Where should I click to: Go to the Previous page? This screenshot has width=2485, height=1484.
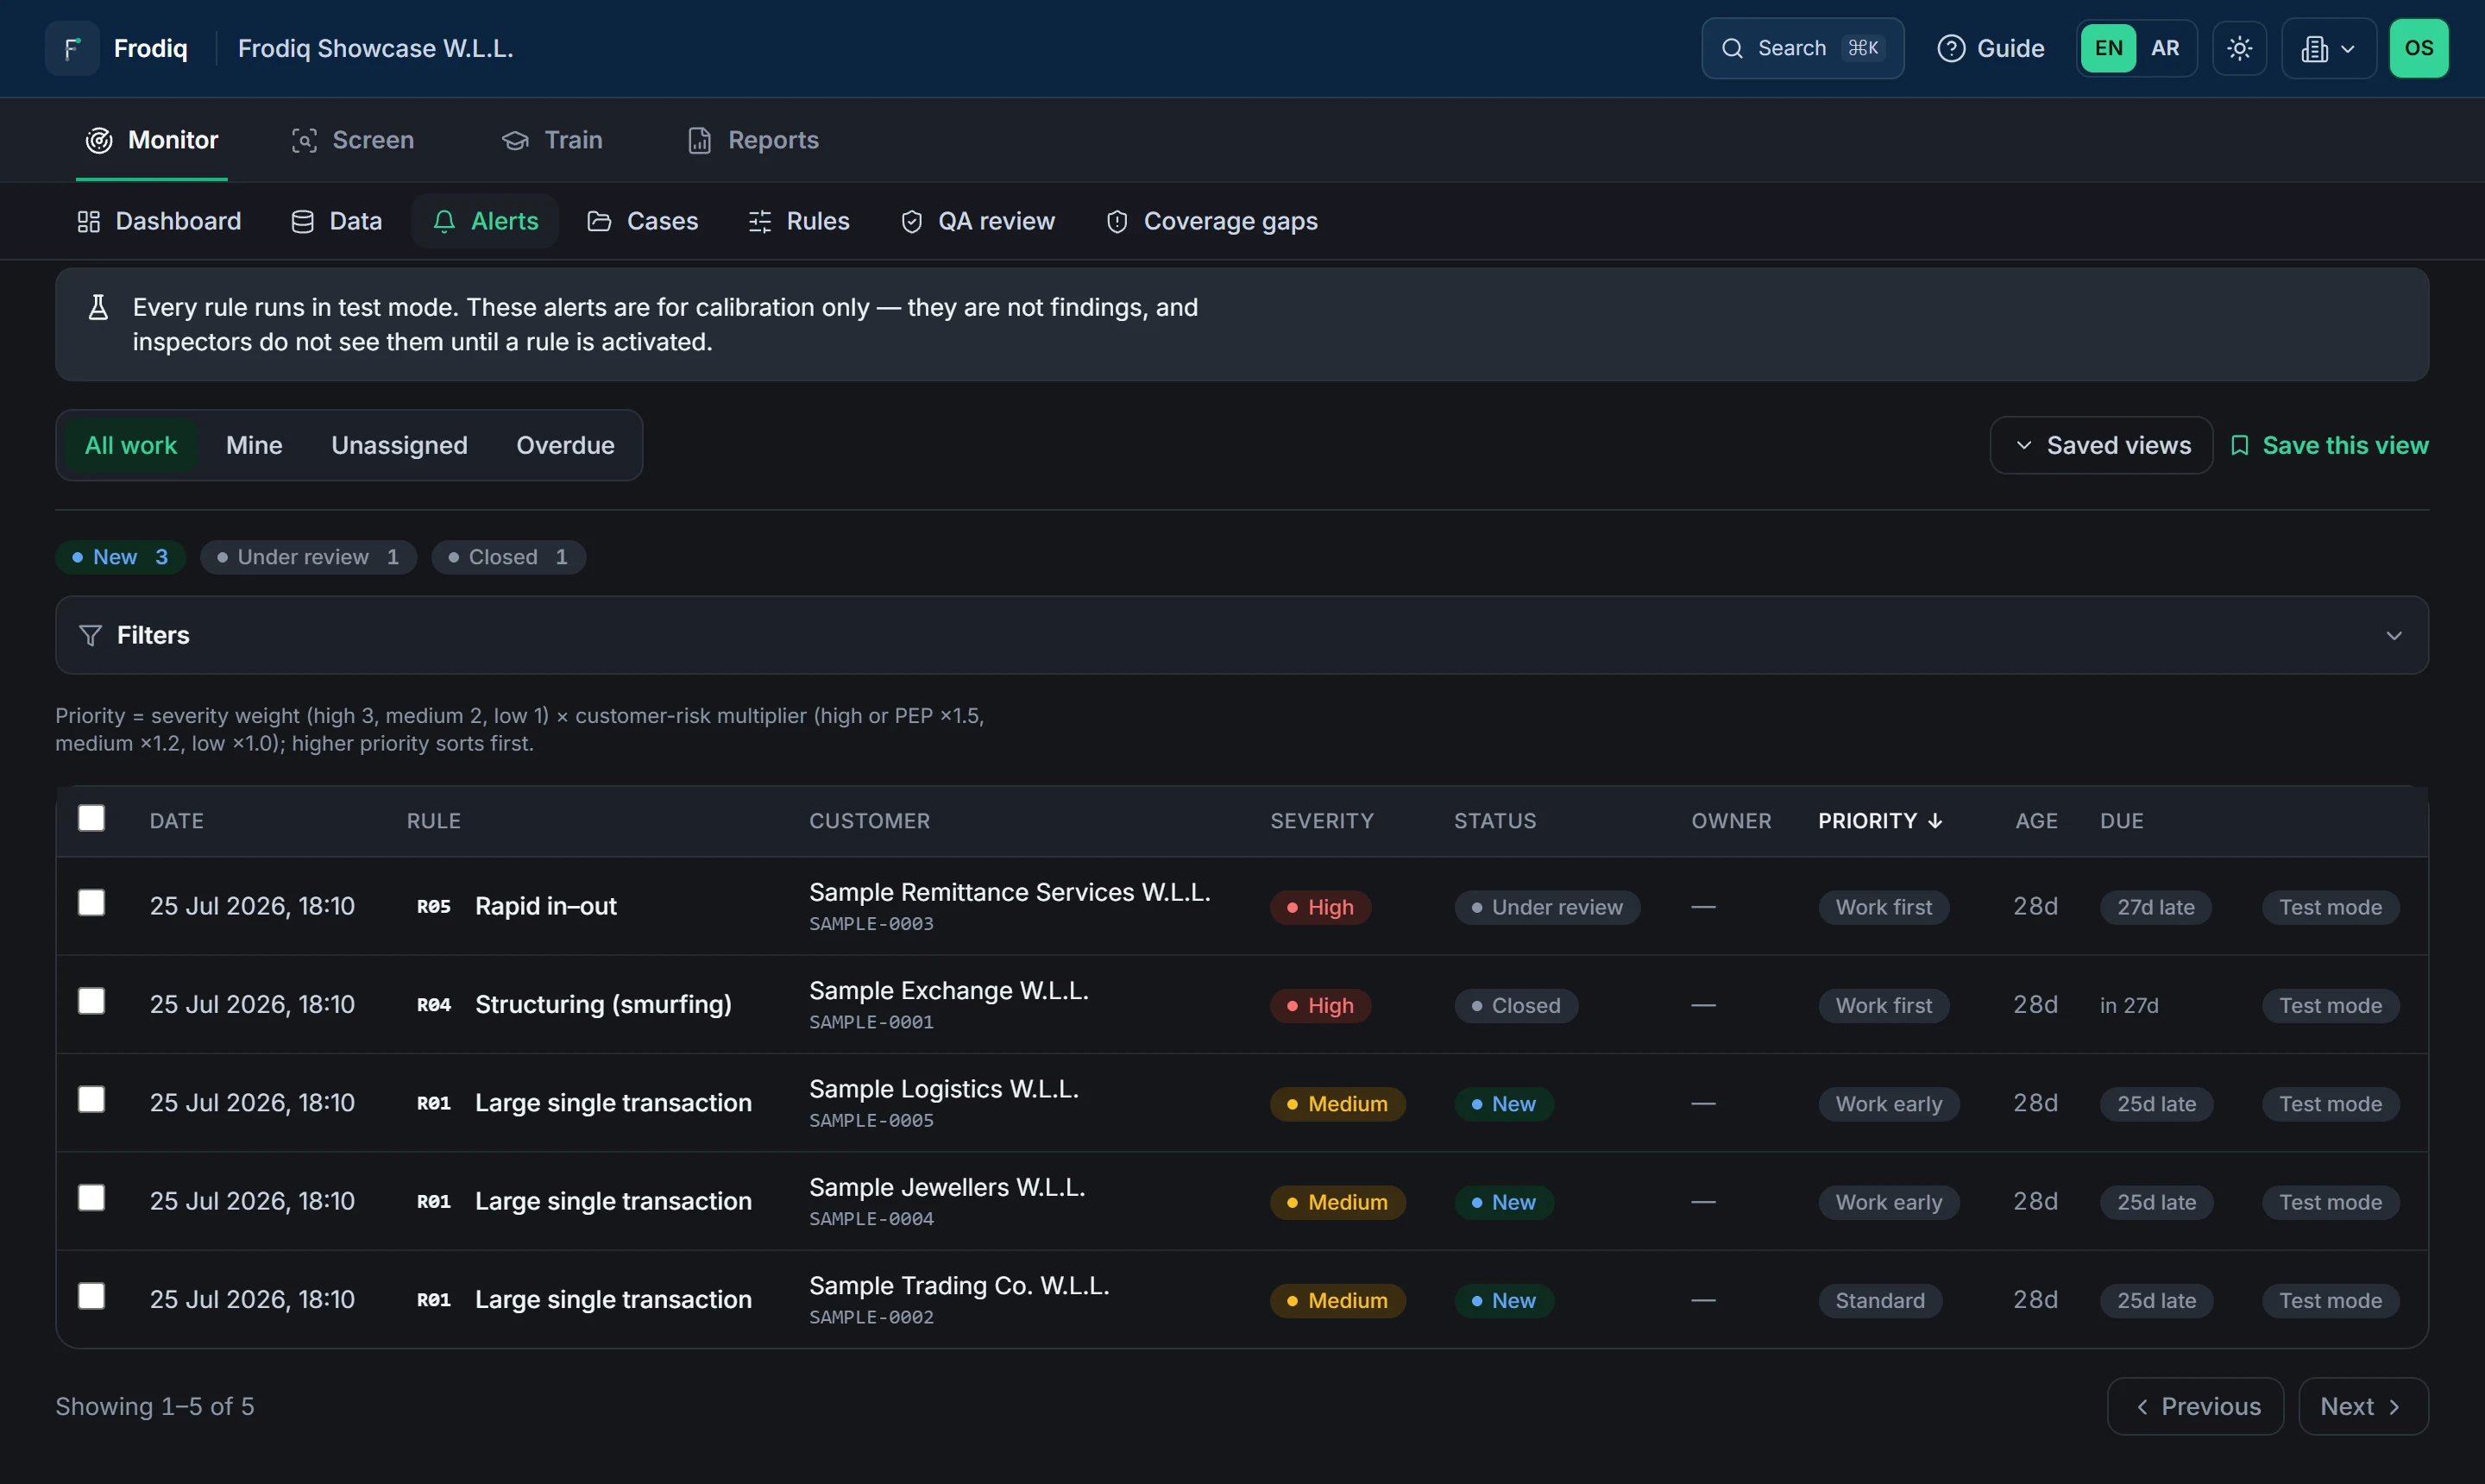coord(2195,1406)
